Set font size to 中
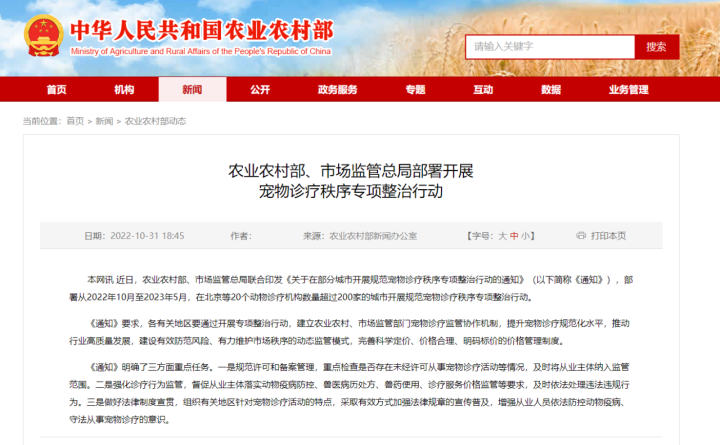The height and width of the screenshot is (445, 720). [x=514, y=236]
